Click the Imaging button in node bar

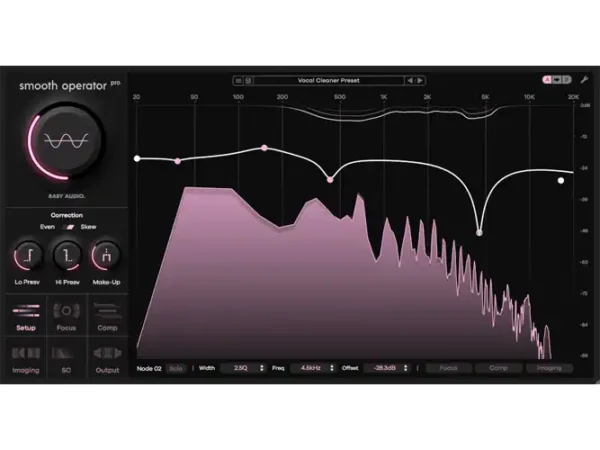549,368
